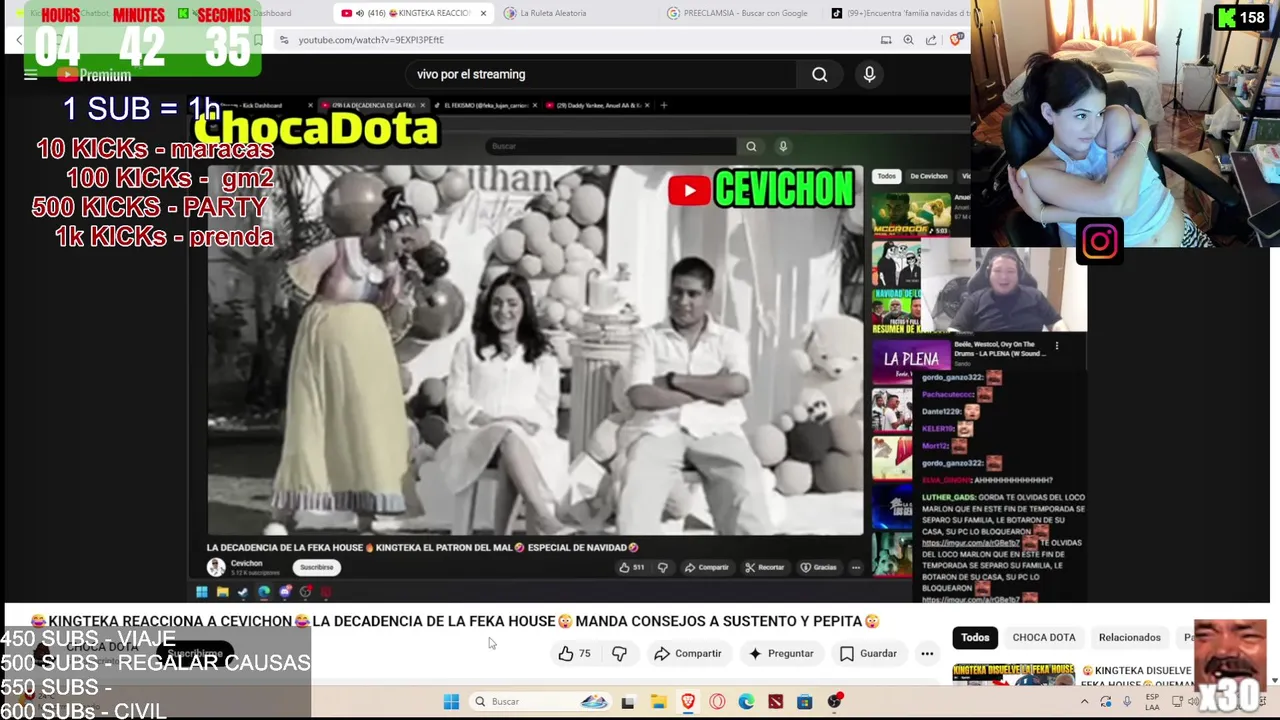
Task: Click the ESP LAA language indicator
Action: (1152, 701)
